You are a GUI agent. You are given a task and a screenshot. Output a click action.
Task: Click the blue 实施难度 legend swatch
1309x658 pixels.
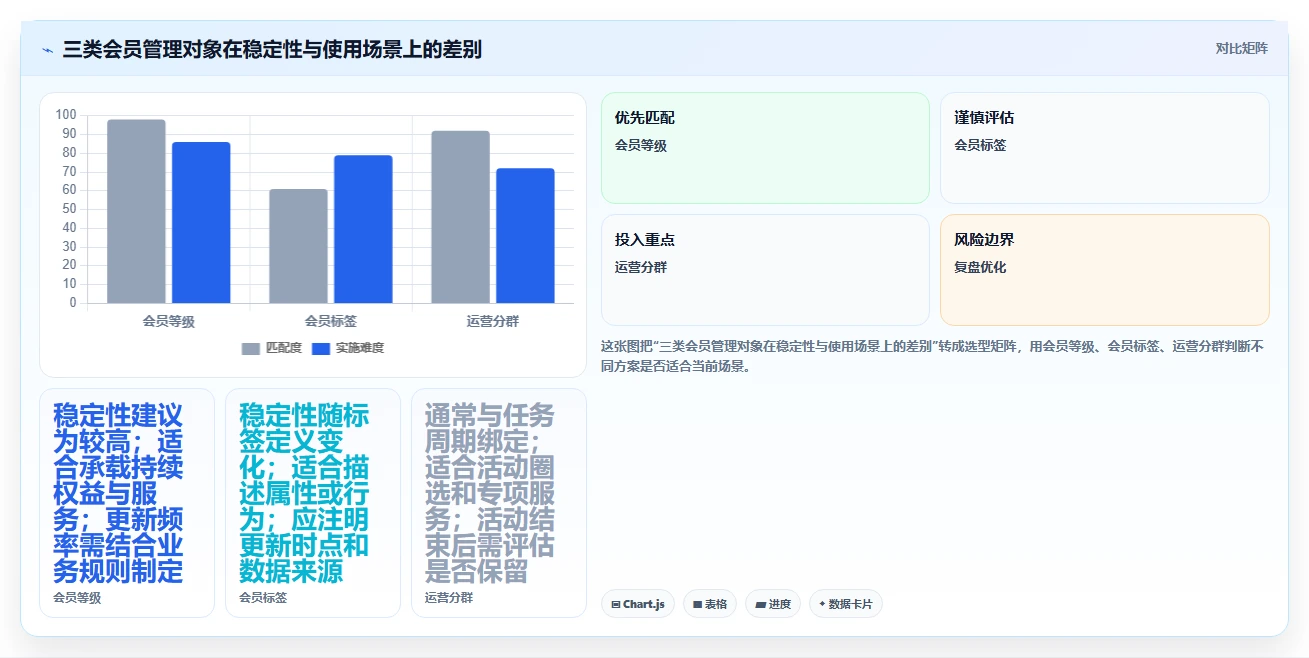(x=321, y=348)
